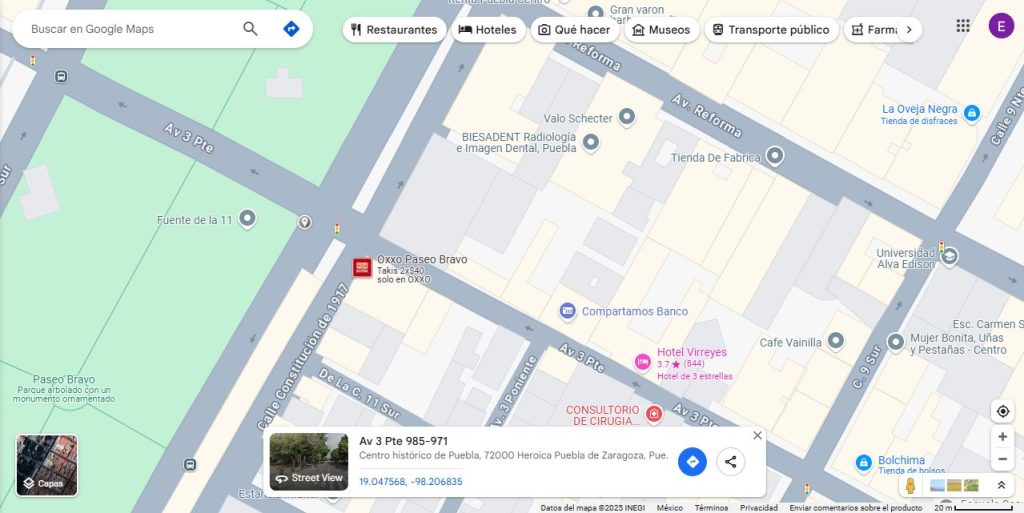Expand the map imagery options panel

1001,485
